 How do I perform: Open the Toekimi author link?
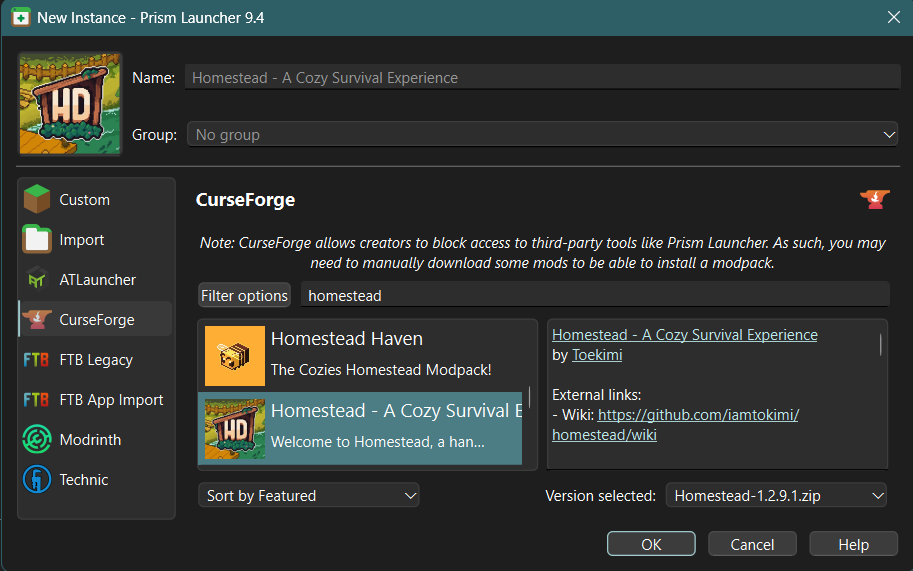(x=597, y=355)
